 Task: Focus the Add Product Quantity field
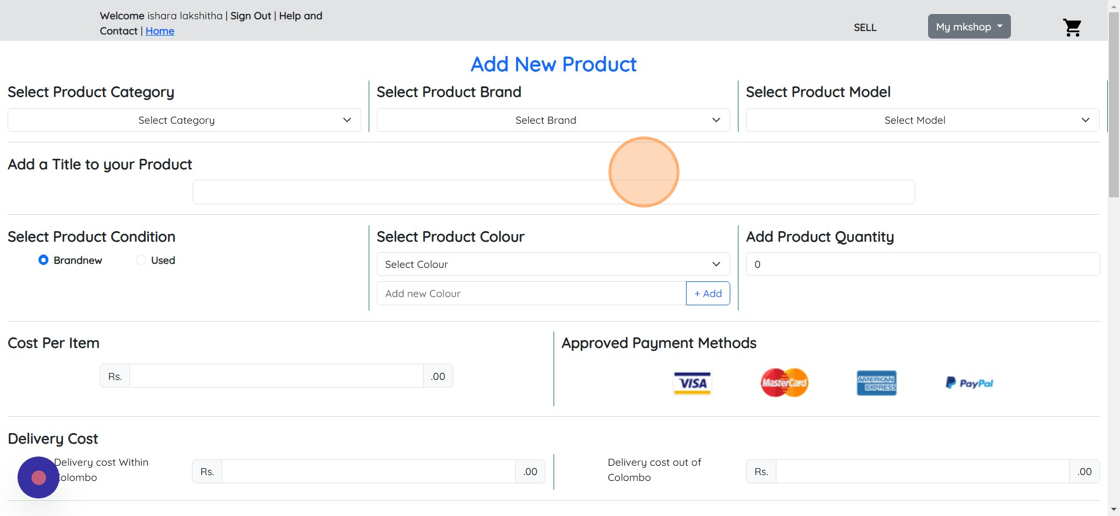[x=922, y=264]
